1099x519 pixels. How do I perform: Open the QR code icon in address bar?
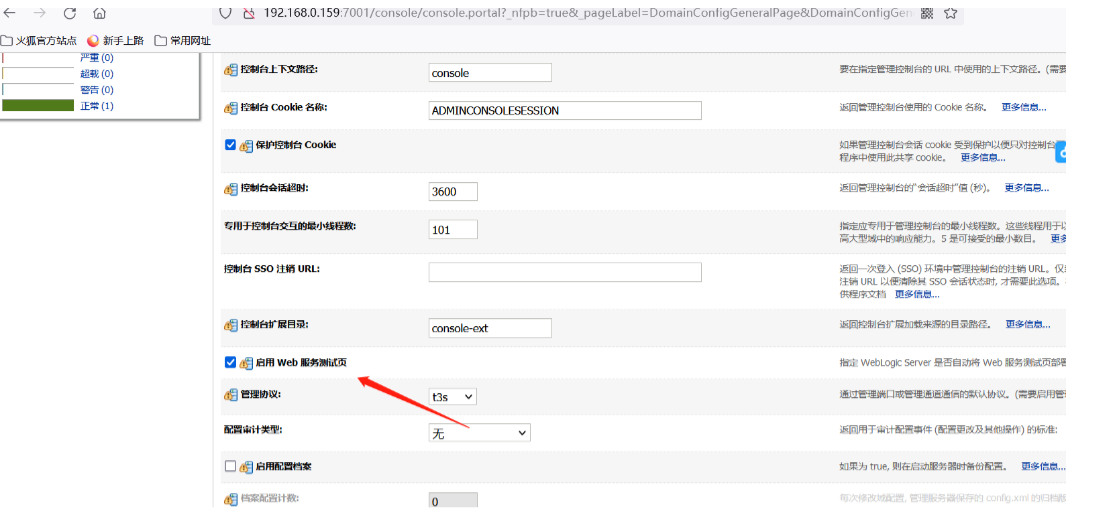926,13
